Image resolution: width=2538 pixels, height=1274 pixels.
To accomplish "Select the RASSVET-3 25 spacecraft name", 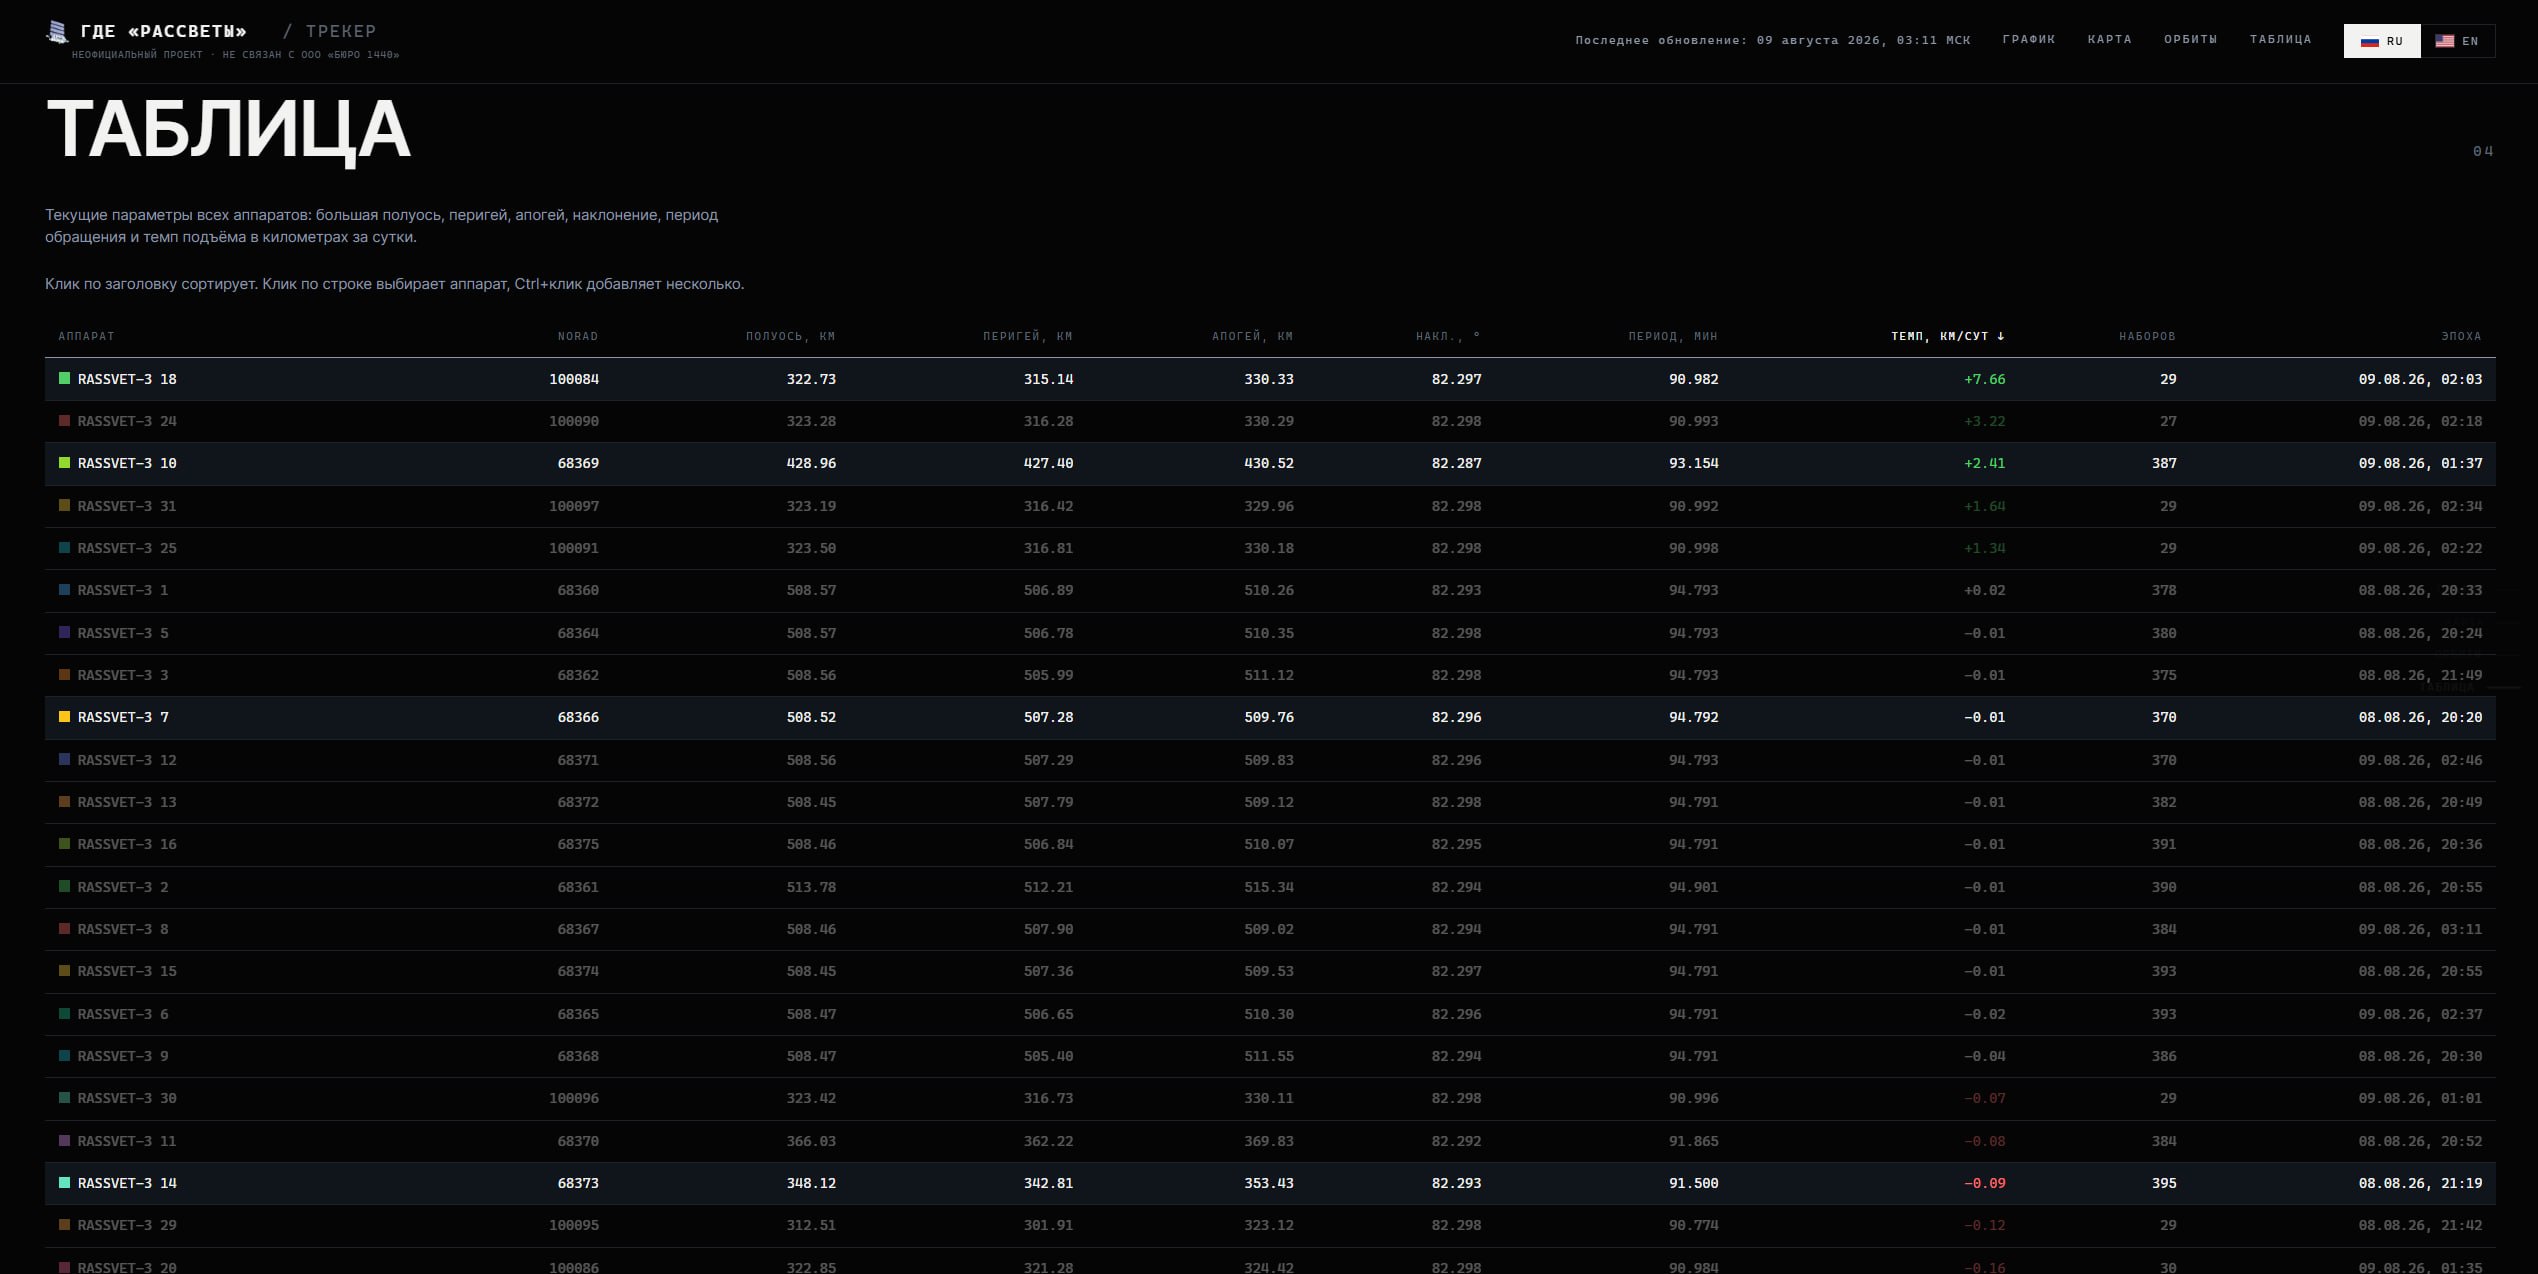I will tap(127, 548).
